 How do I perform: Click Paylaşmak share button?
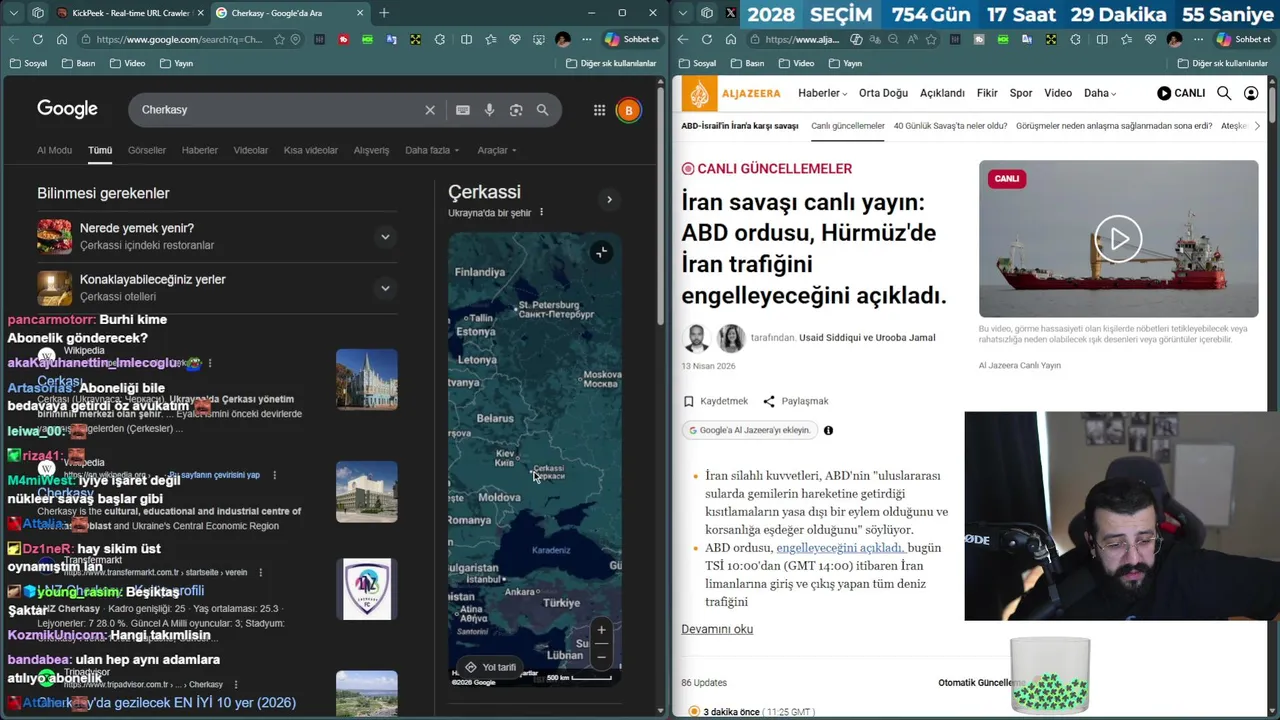point(796,401)
